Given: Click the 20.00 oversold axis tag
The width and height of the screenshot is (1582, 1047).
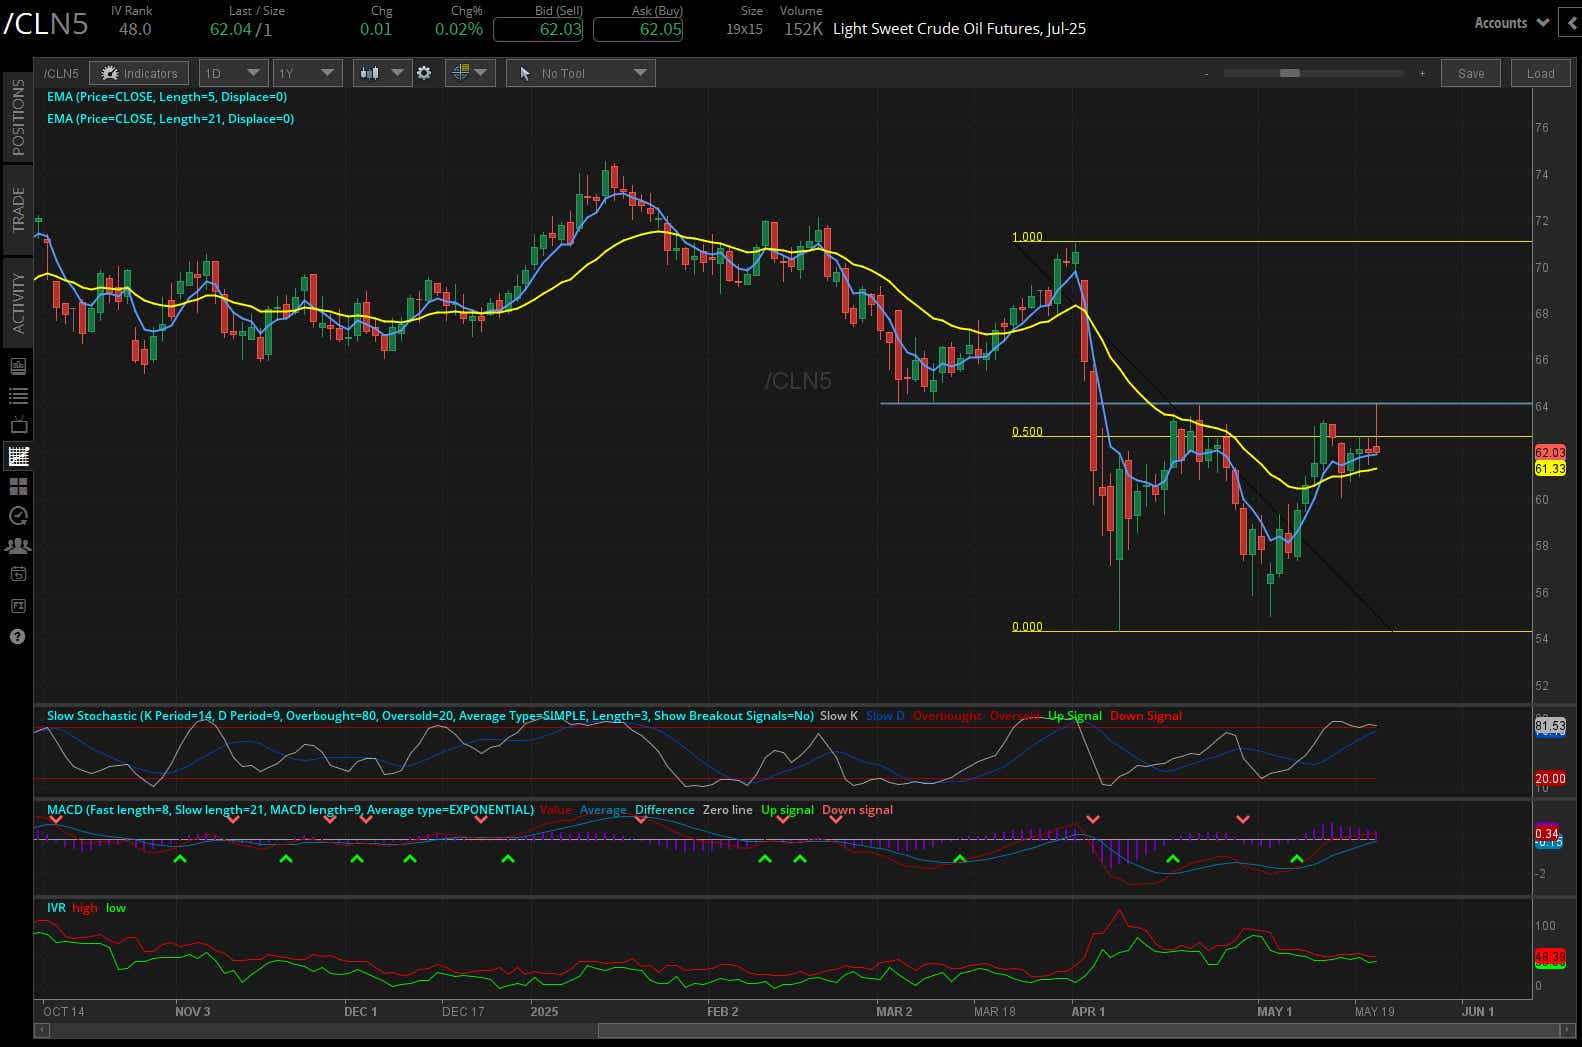Looking at the screenshot, I should (1550, 778).
